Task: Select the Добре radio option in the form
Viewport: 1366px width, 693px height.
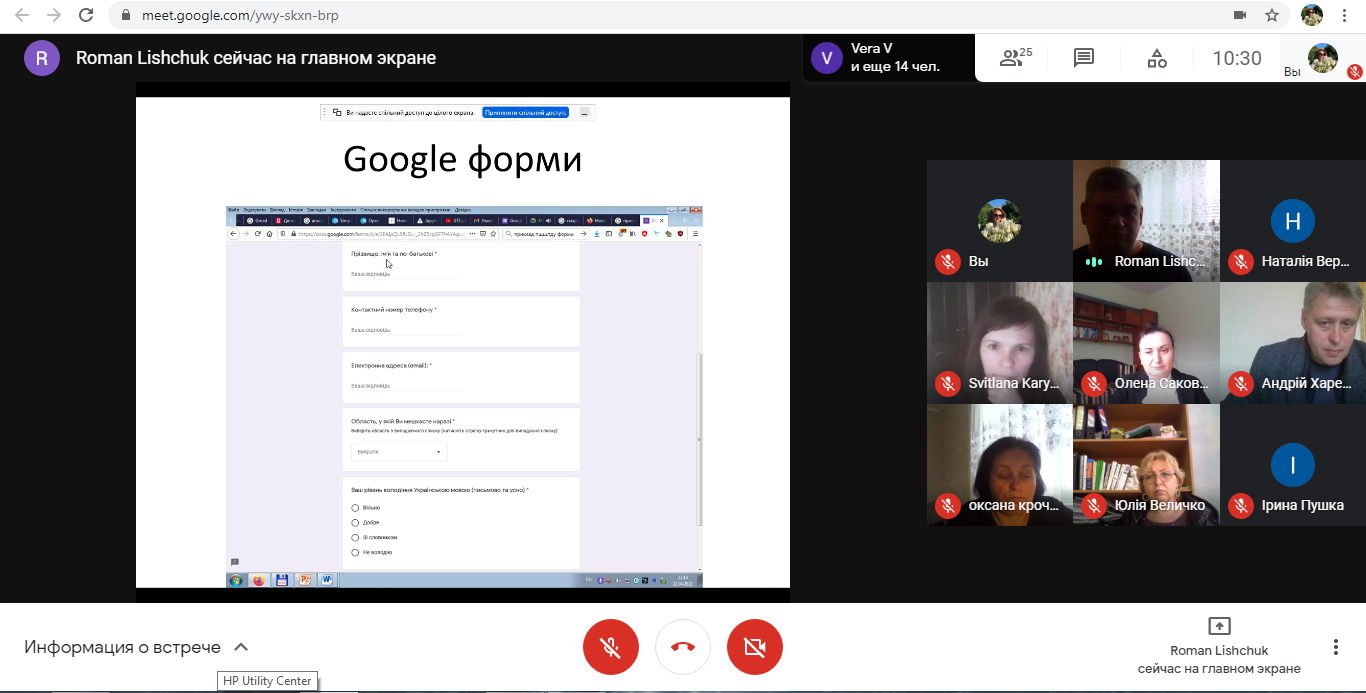Action: pos(355,522)
